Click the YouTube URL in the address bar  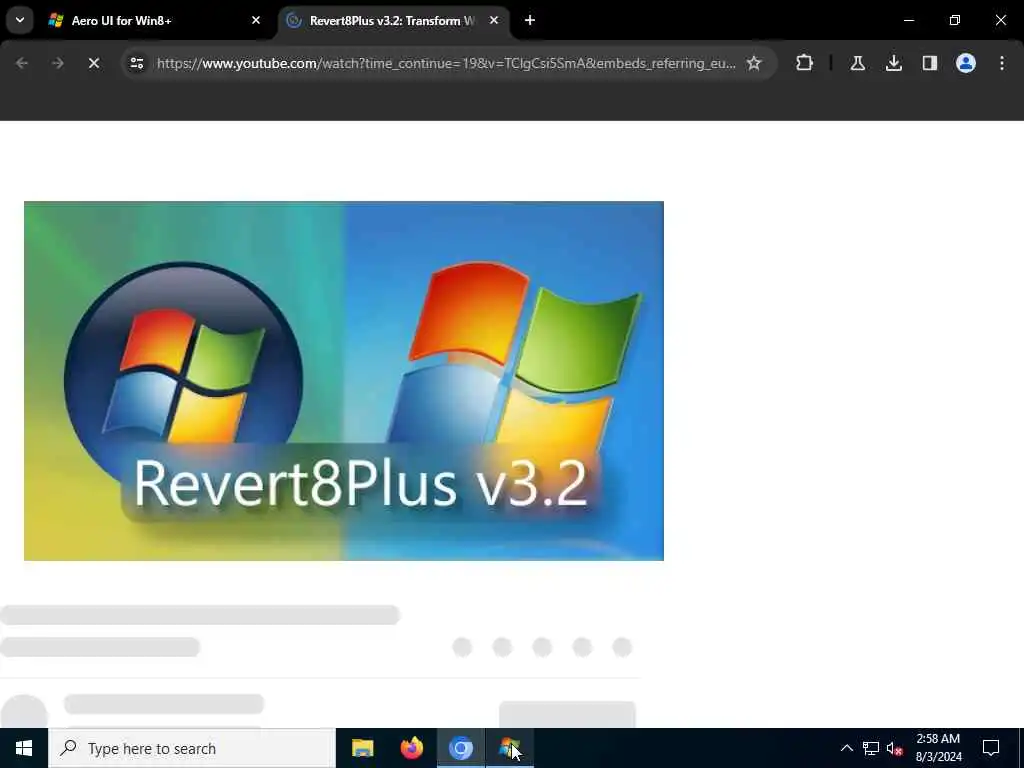447,63
